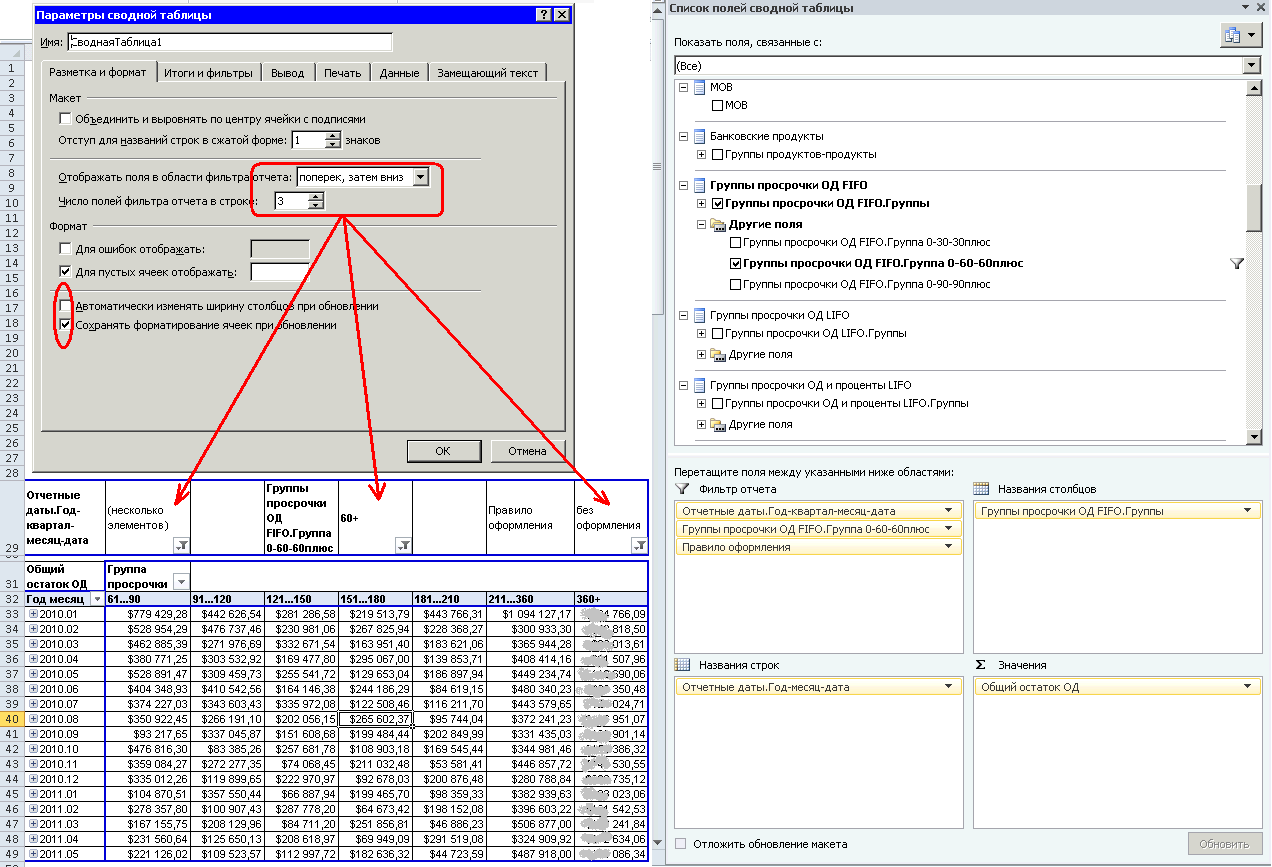The height and width of the screenshot is (867, 1272).
Task: Click 'Группы просрочки ОД FIFO.Группы' column field pill
Action: point(1117,511)
